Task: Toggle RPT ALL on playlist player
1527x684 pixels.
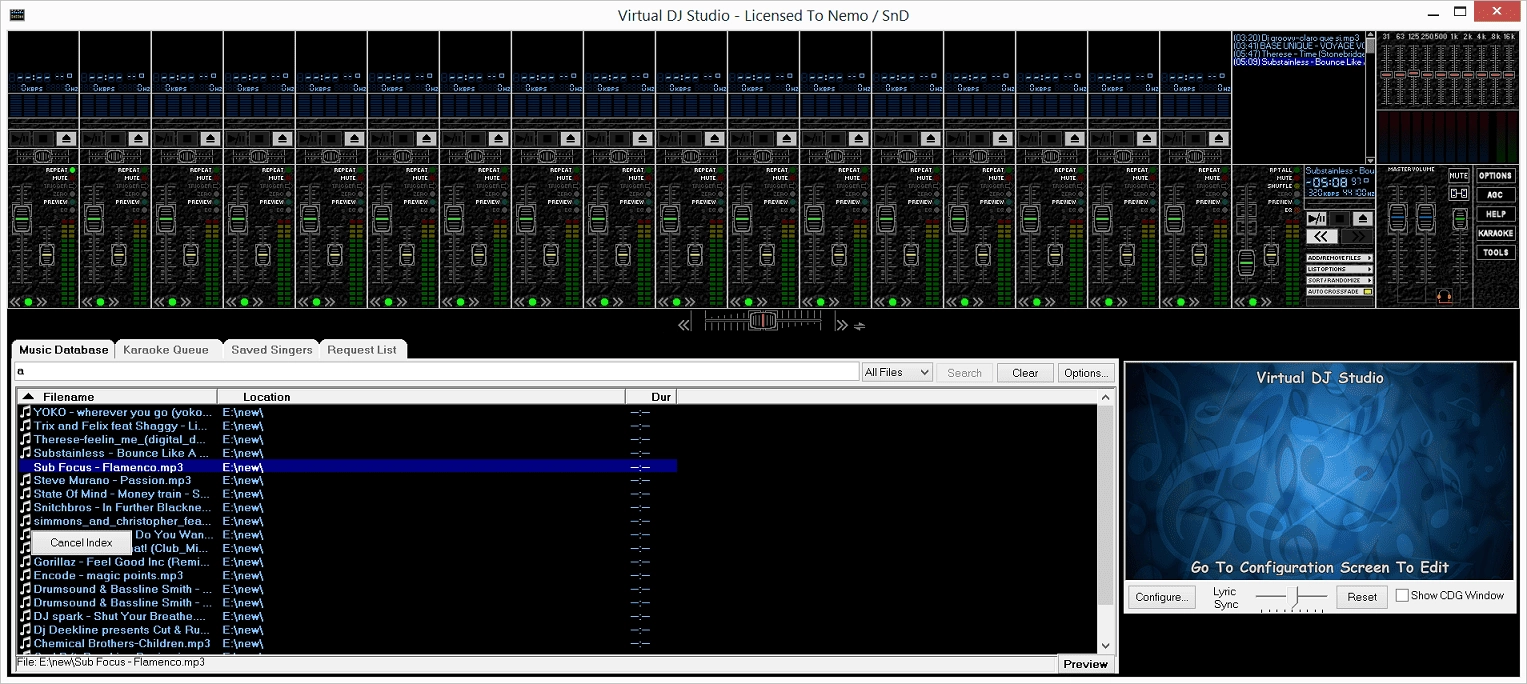Action: click(1297, 170)
